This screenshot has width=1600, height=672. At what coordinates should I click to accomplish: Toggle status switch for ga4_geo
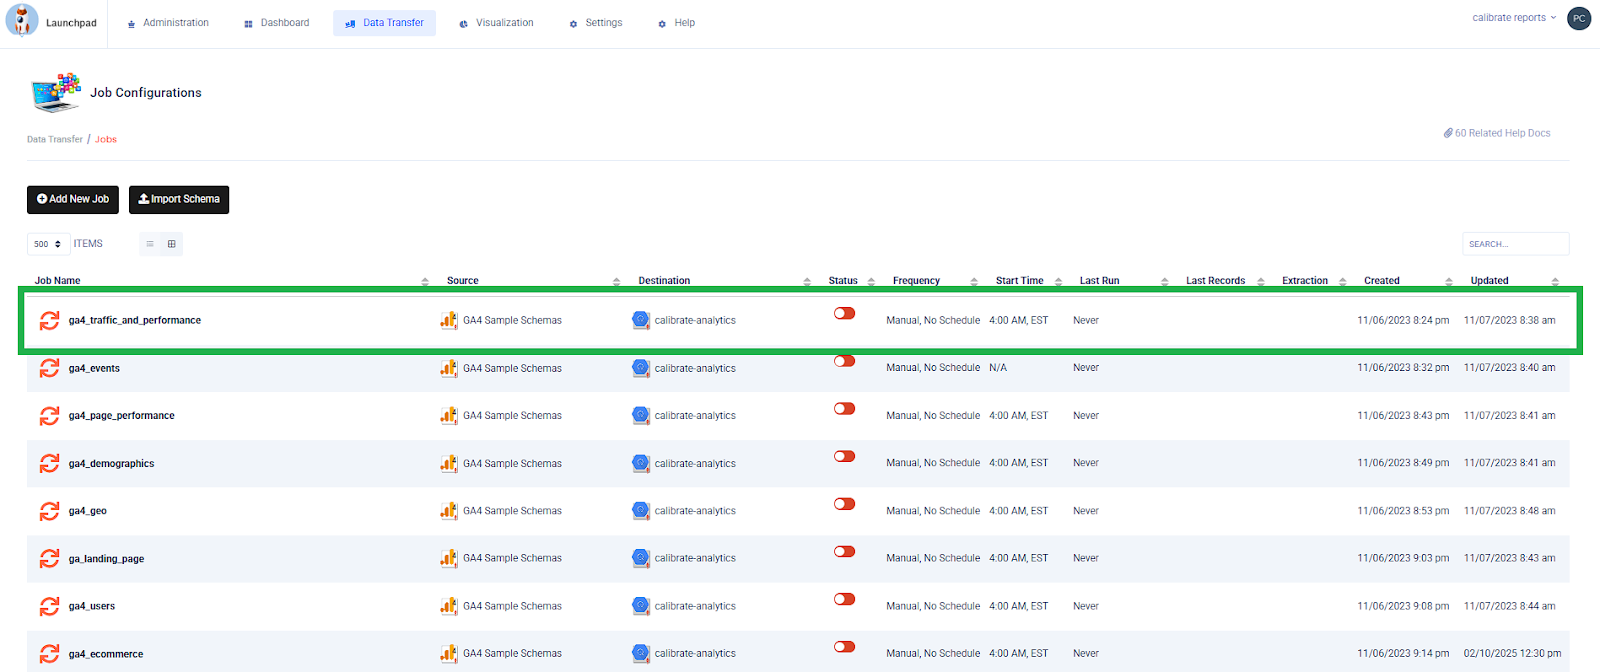(x=845, y=504)
